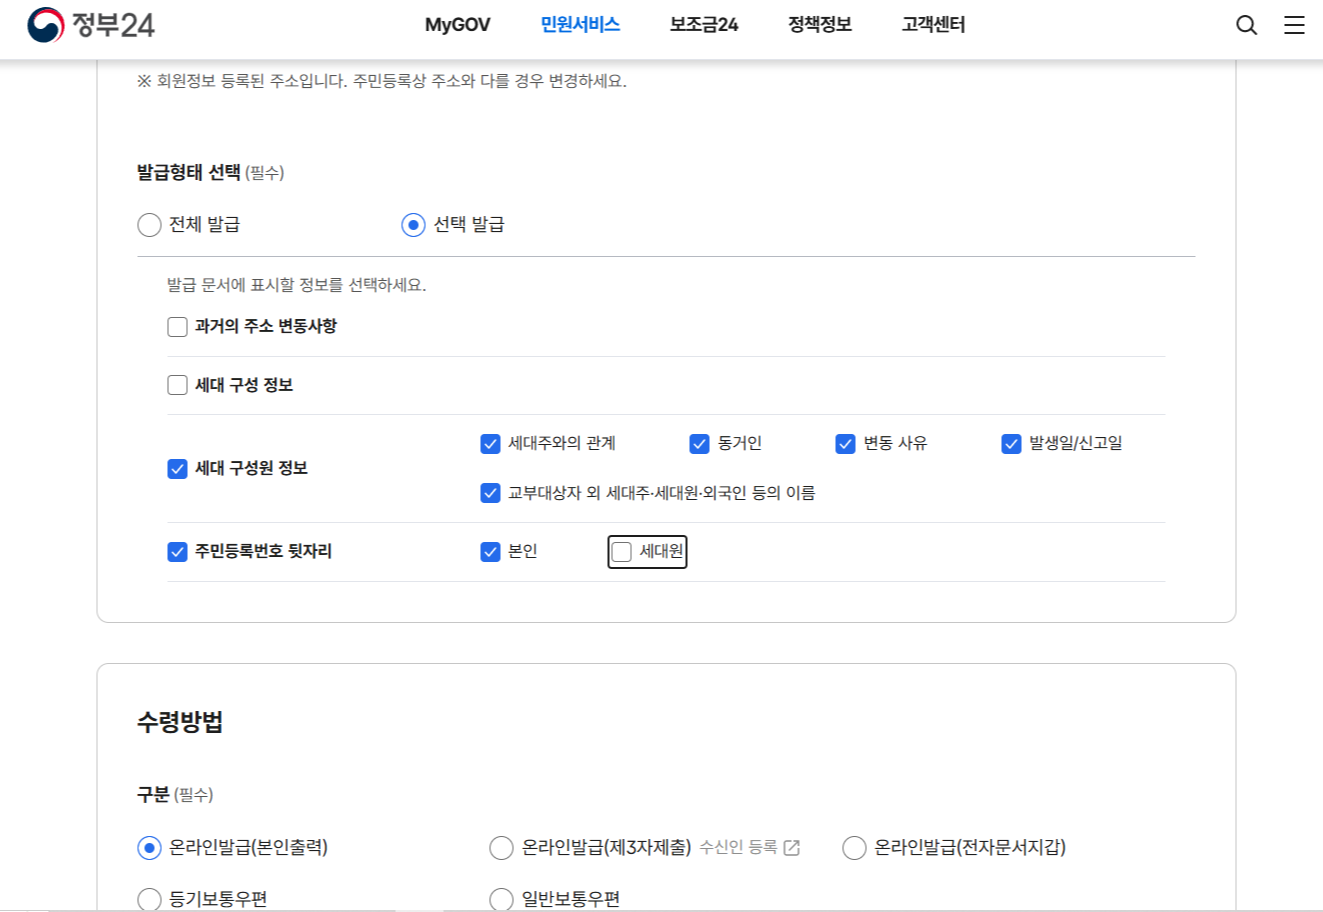Select 전체 발급 radio option
The height and width of the screenshot is (912, 1323).
click(x=149, y=225)
